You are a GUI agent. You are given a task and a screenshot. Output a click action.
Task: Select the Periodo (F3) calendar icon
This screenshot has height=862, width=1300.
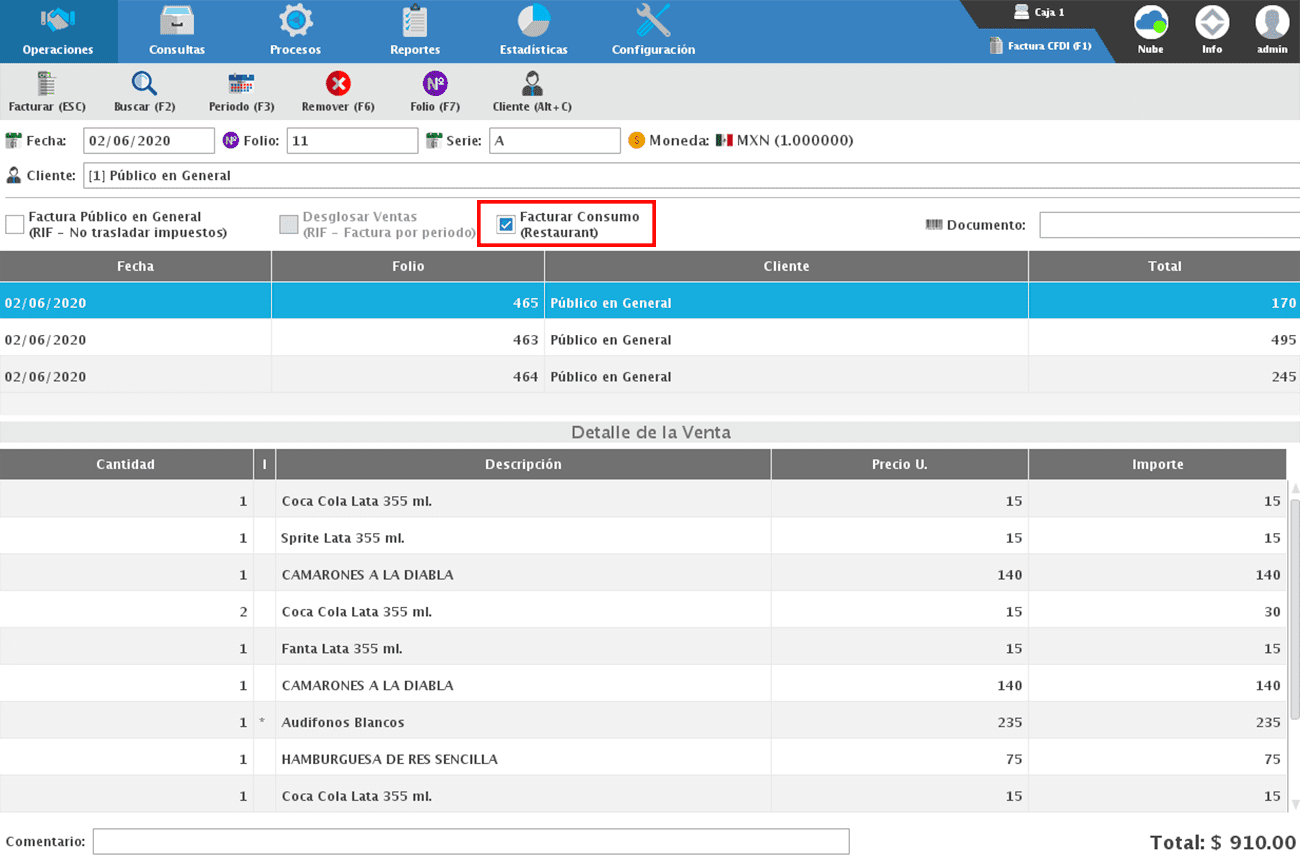pos(241,84)
